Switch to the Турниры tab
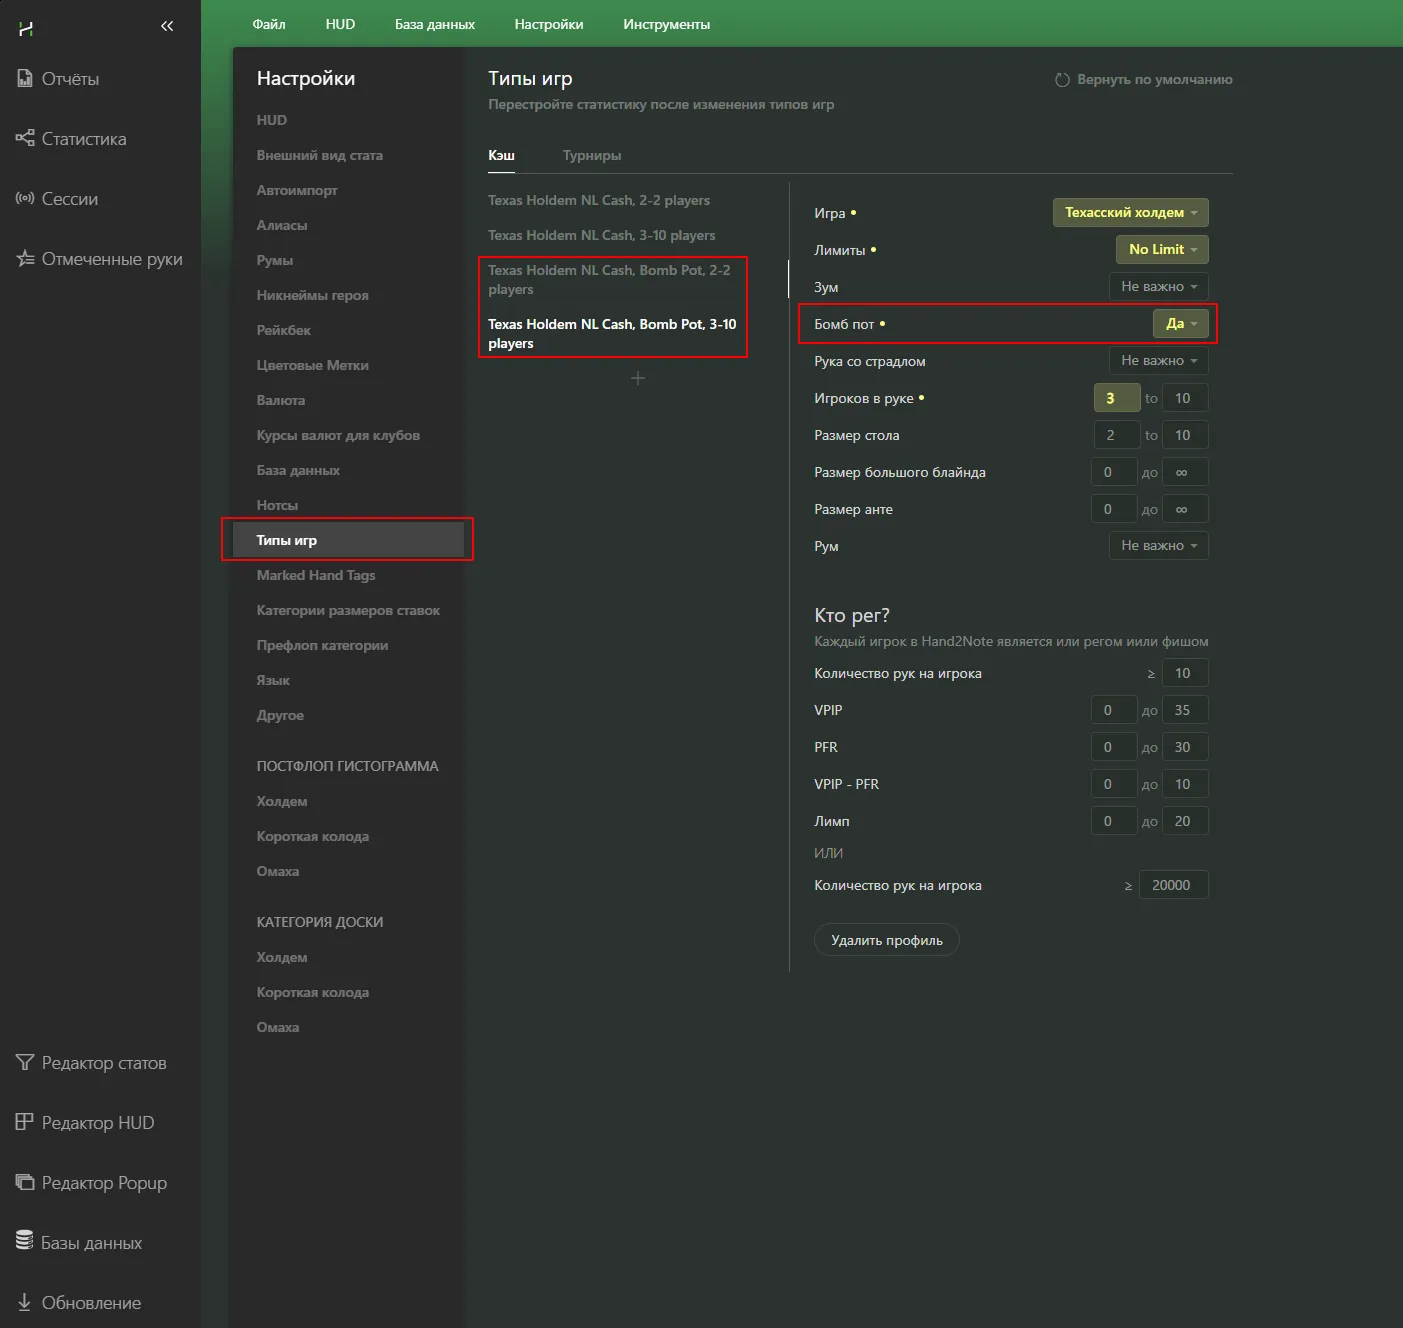 tap(591, 156)
